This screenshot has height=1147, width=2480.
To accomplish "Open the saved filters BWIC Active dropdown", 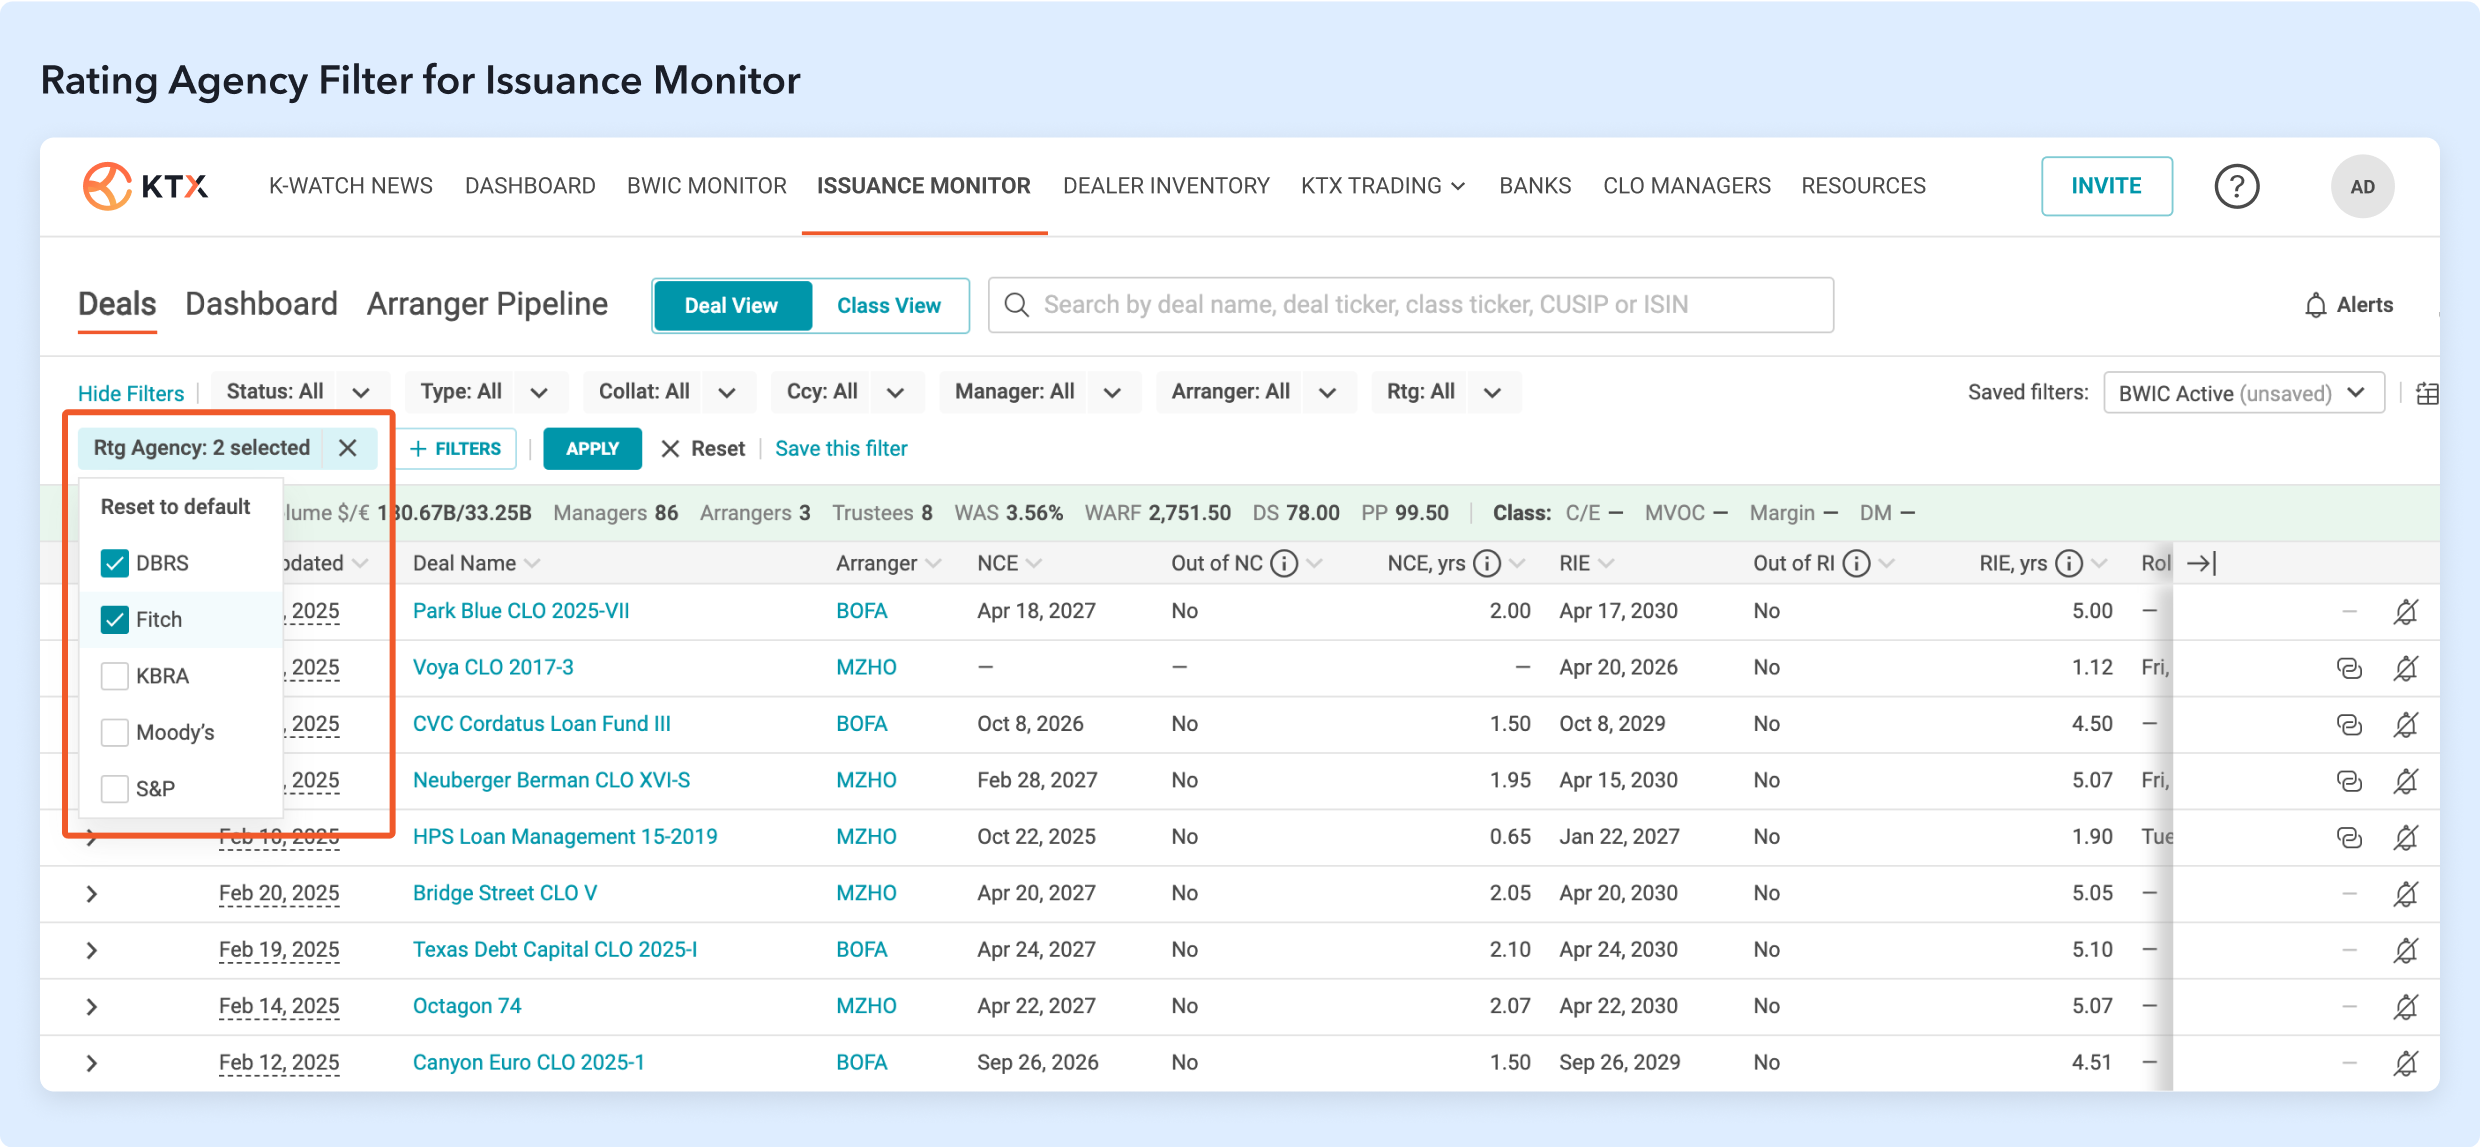I will pos(2244,393).
